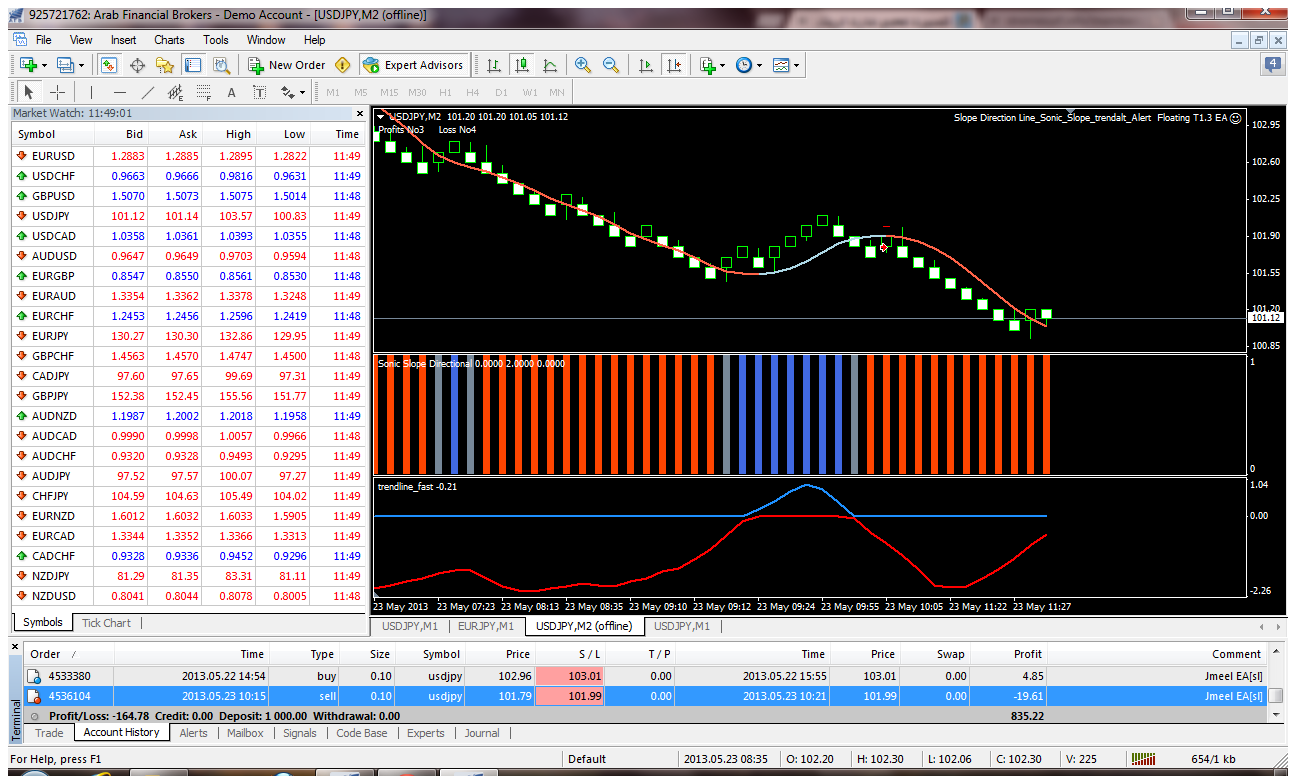Screen dimensions: 1296x776
Task: Switch to the Tick Chart tab
Action: 106,622
